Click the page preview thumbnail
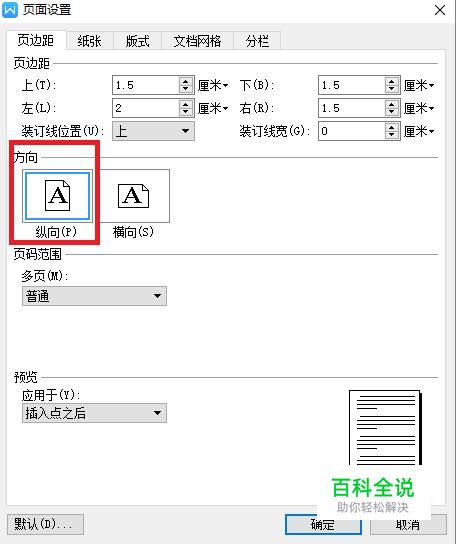The height and width of the screenshot is (545, 456). pyautogui.click(x=385, y=428)
